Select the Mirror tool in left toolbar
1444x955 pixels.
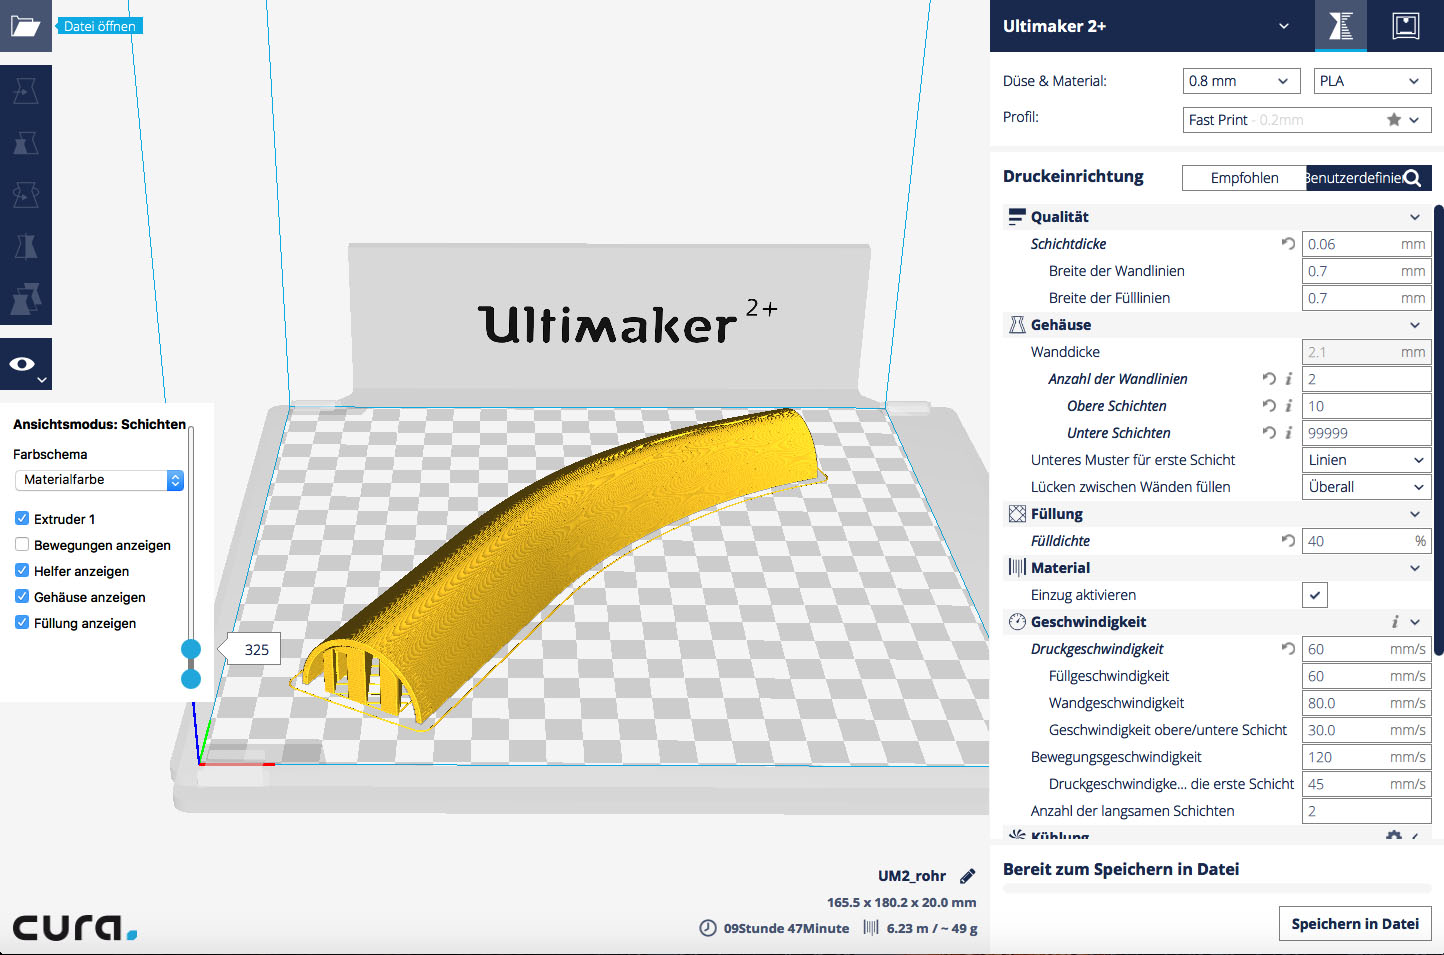point(25,247)
